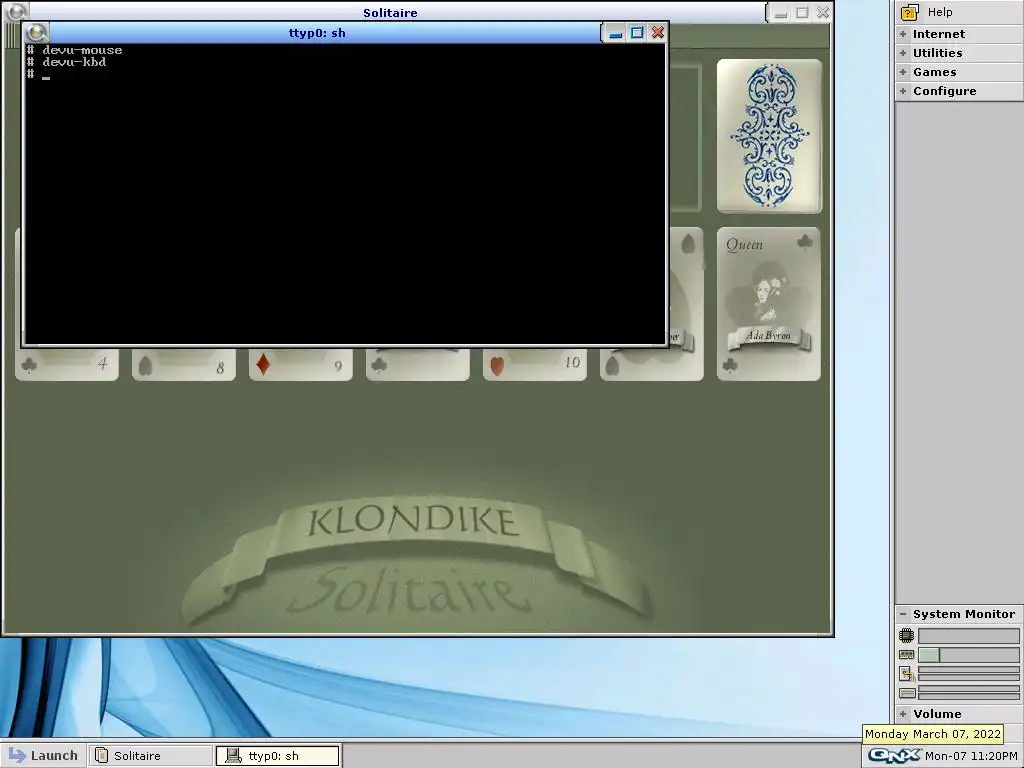
Task: Click the Games label in the shelf
Action: [x=935, y=72]
